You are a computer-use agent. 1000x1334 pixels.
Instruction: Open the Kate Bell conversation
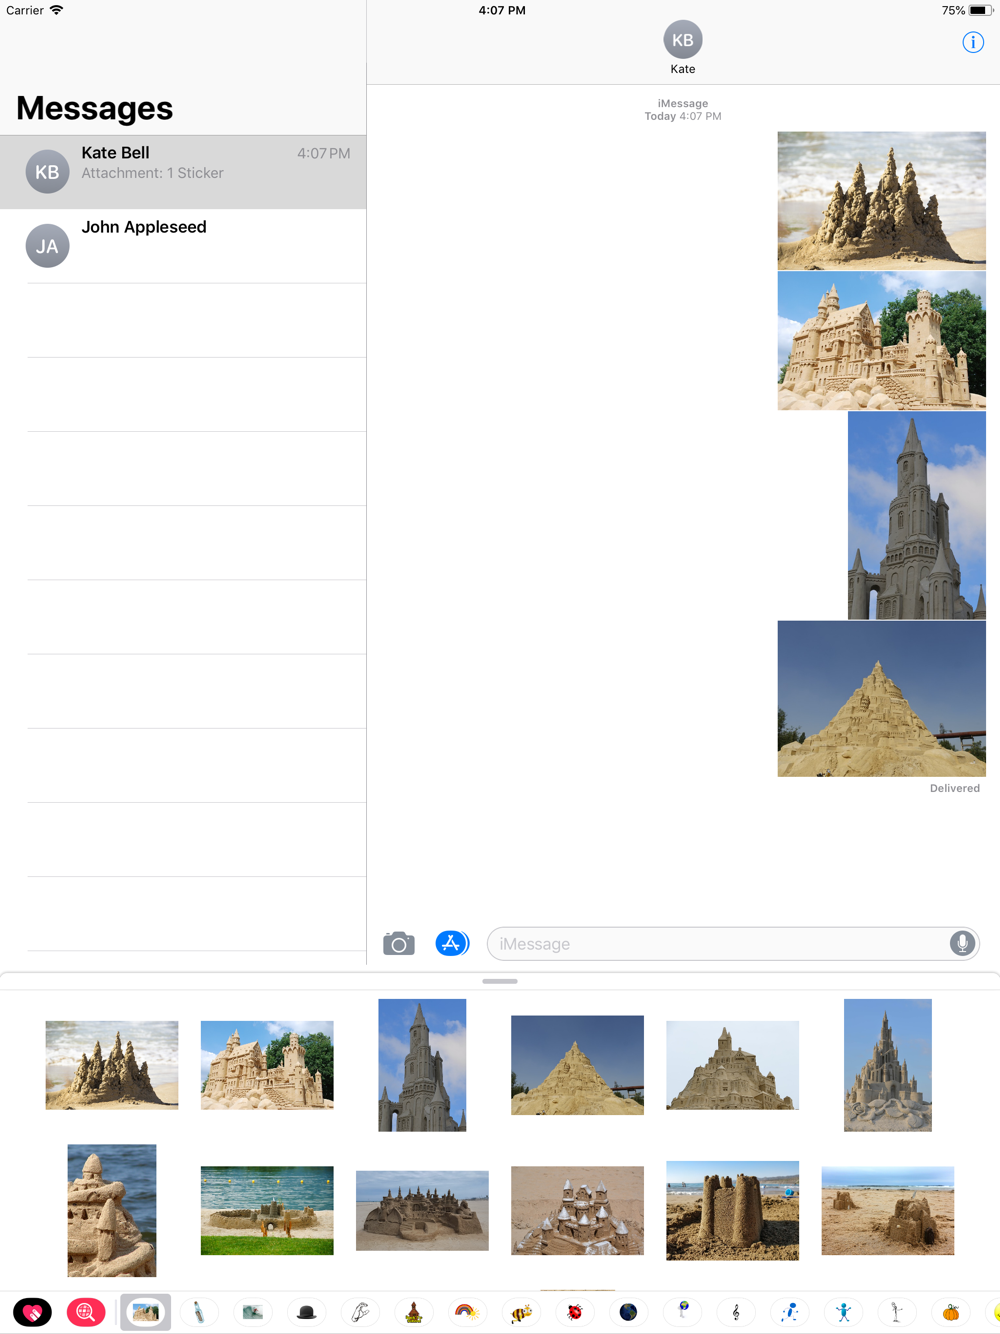click(183, 172)
